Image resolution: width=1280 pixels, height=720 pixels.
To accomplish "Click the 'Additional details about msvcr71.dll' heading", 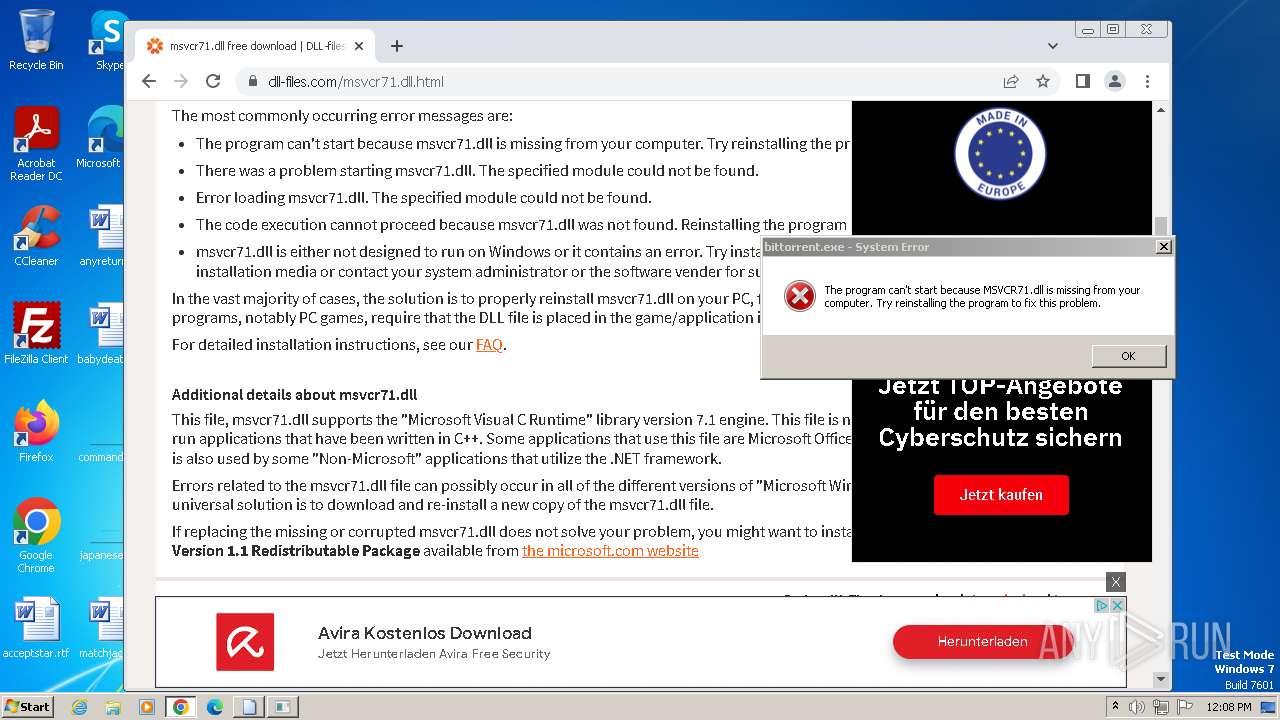I will [294, 395].
